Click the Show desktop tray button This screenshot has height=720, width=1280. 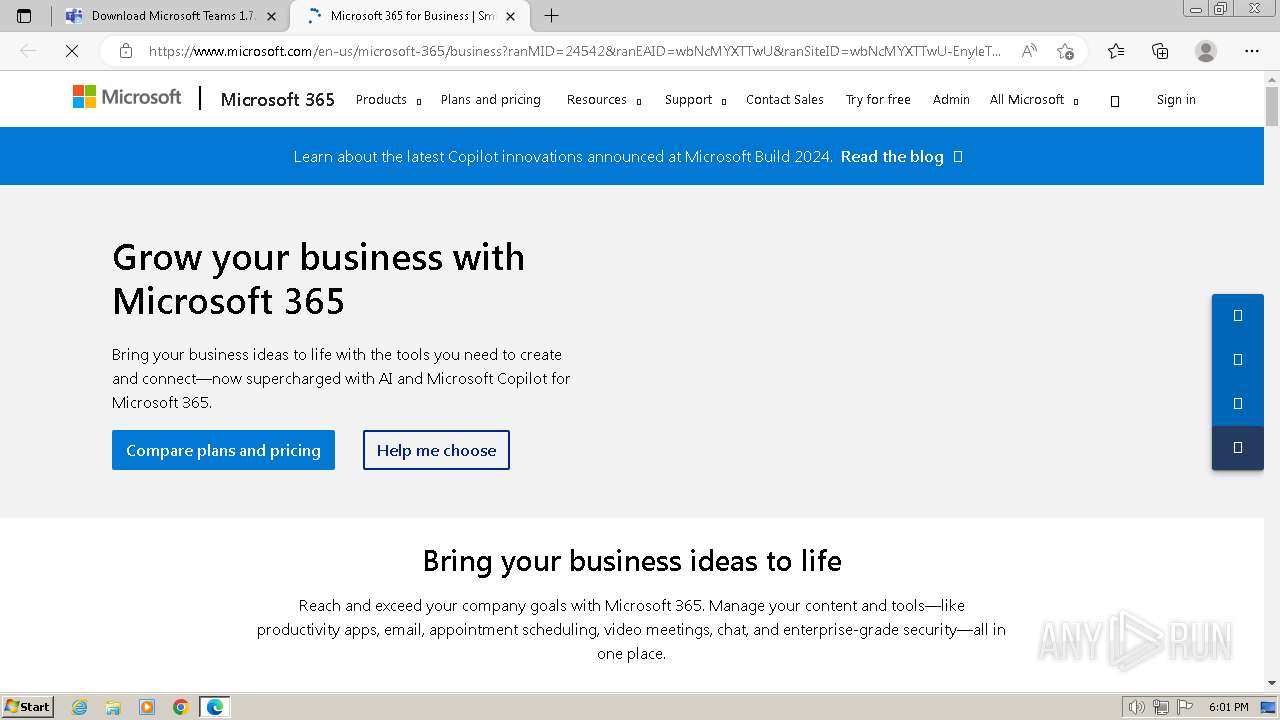point(1268,707)
